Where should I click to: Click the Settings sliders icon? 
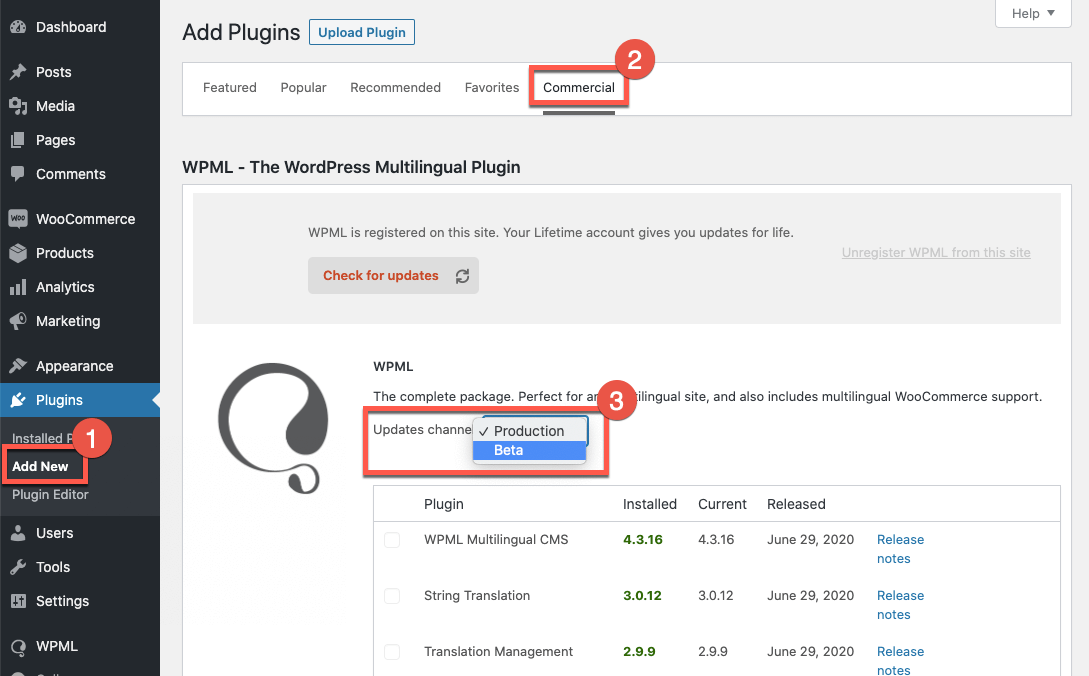tap(18, 601)
